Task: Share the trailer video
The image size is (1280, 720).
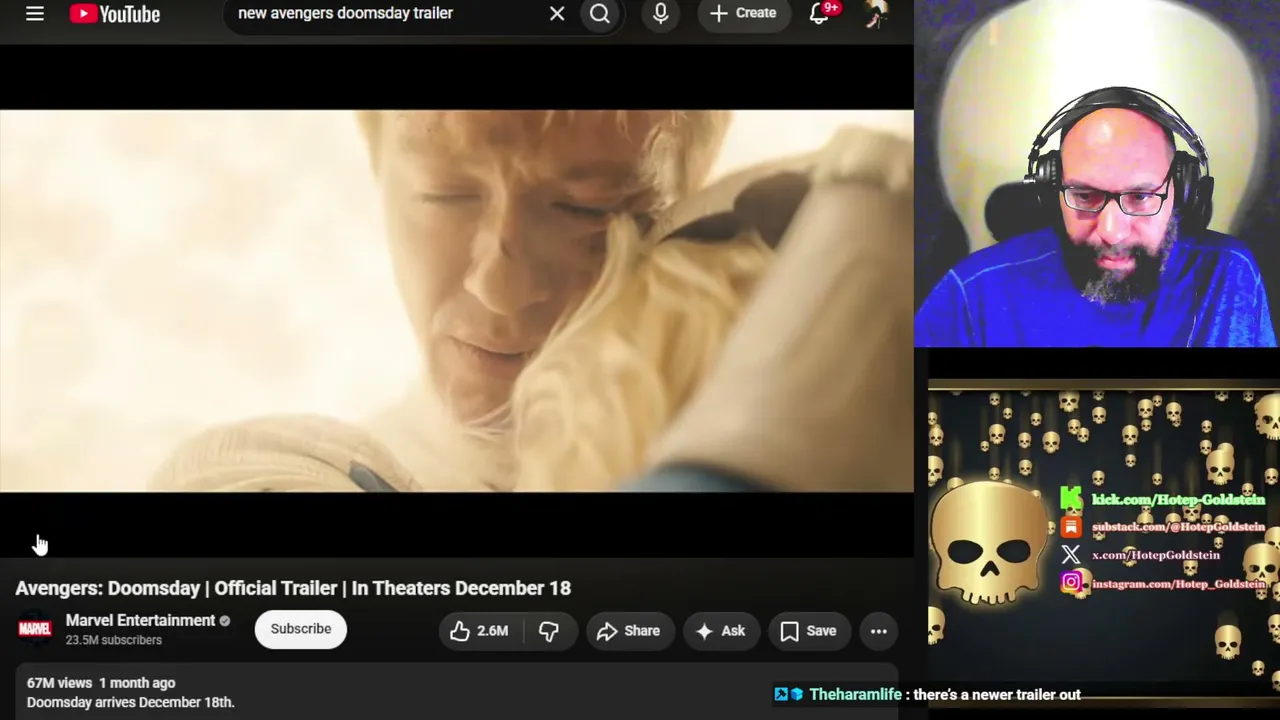Action: coord(629,631)
